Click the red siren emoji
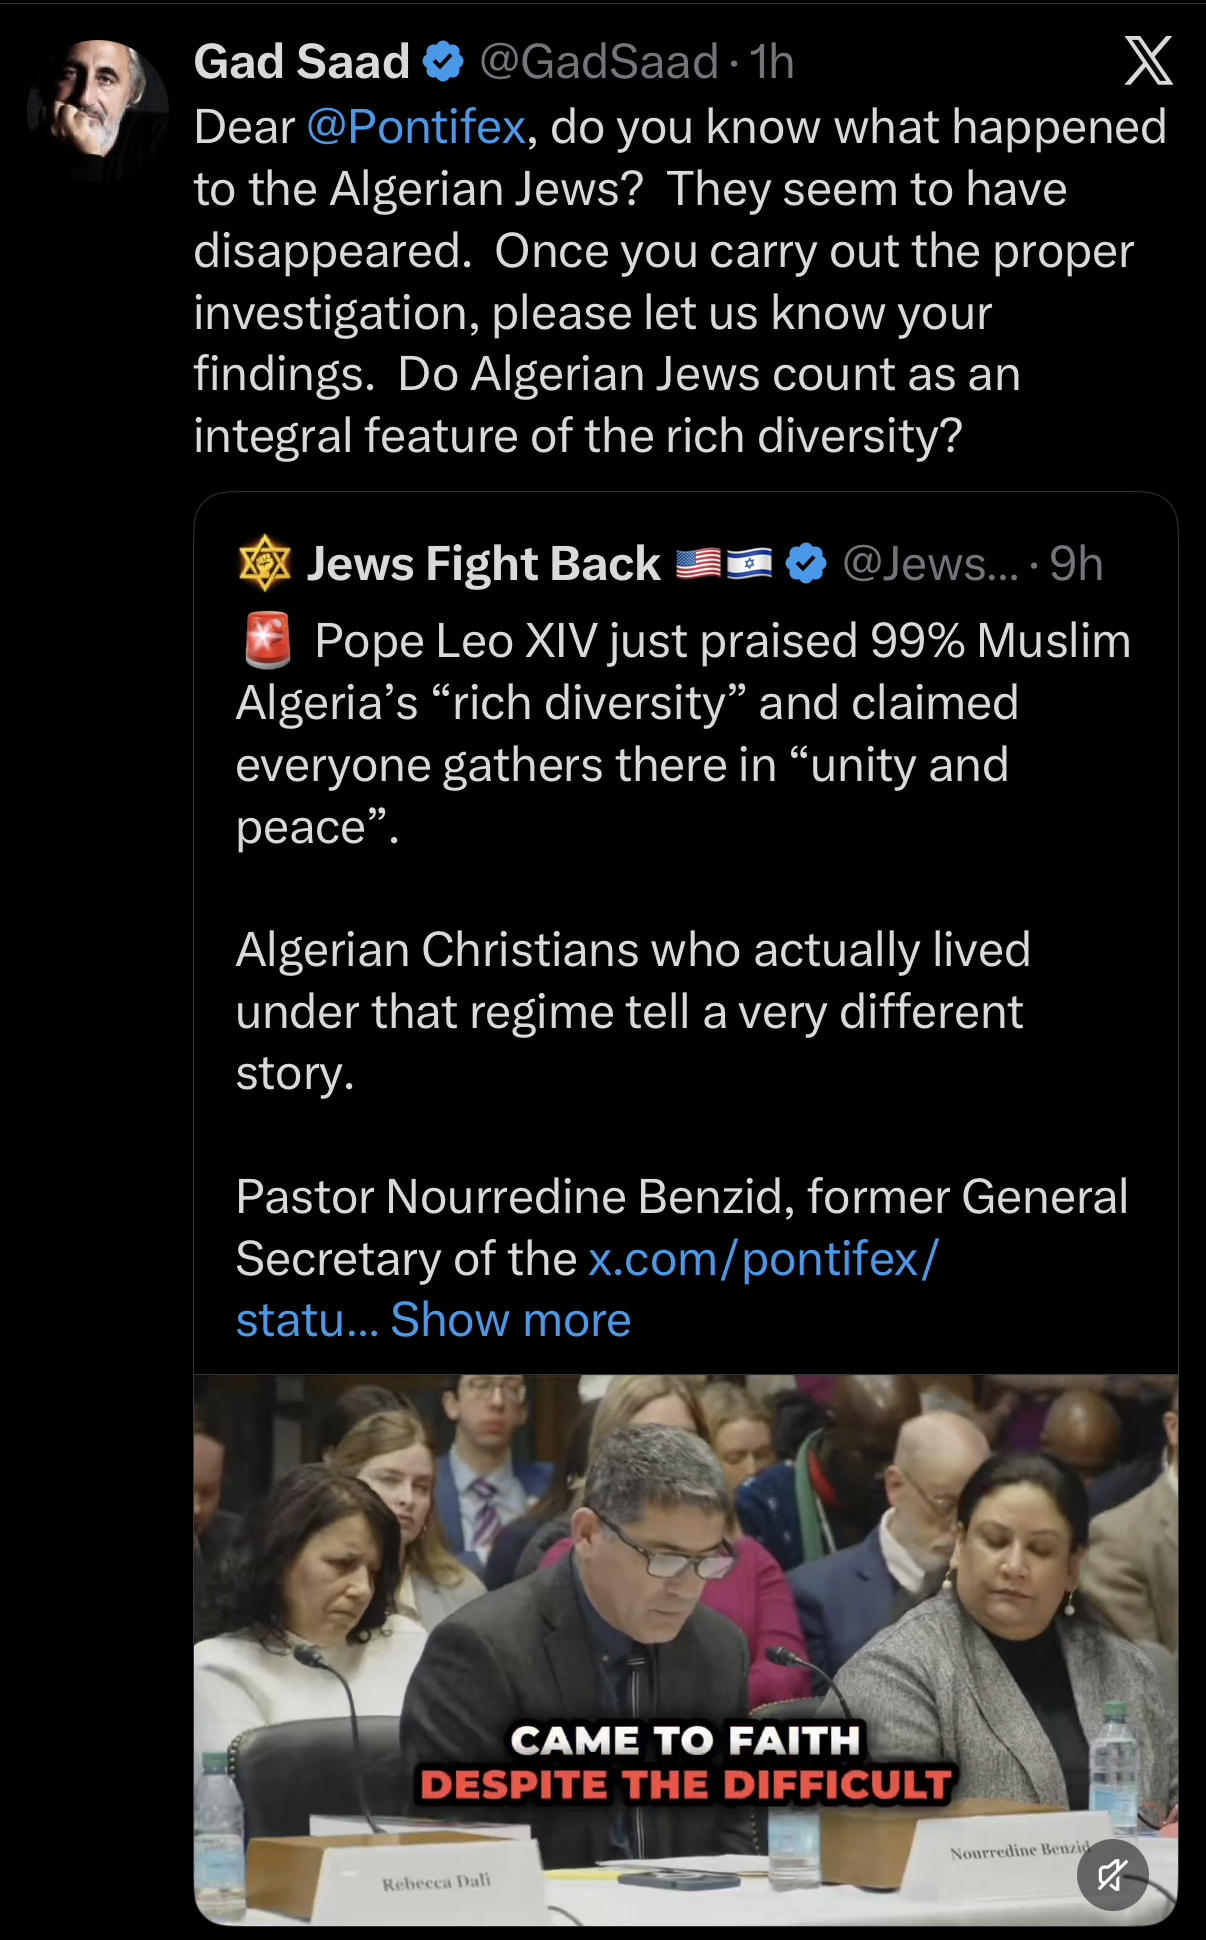This screenshot has height=1940, width=1206. point(268,640)
